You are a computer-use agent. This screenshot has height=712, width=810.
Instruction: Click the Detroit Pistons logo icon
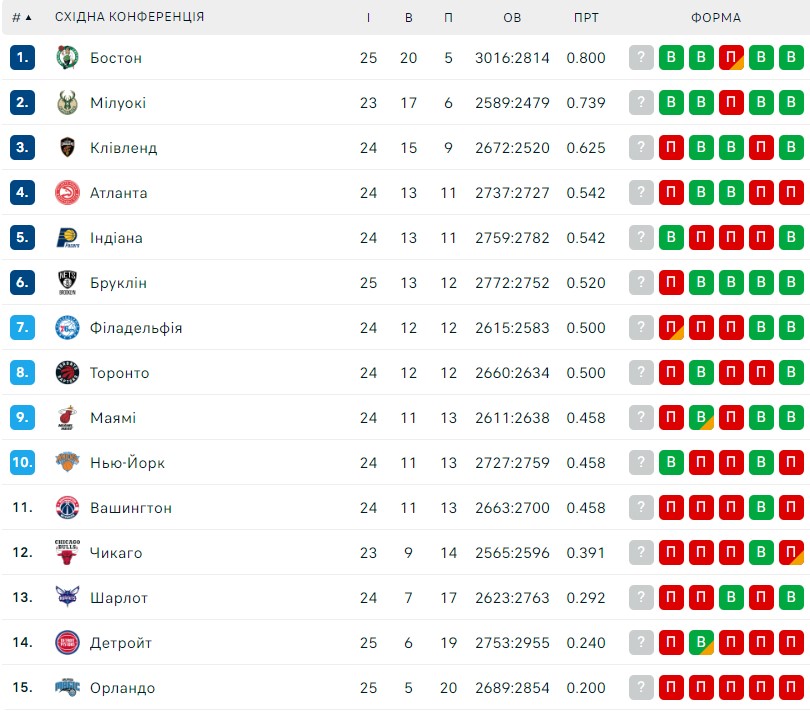(x=67, y=642)
